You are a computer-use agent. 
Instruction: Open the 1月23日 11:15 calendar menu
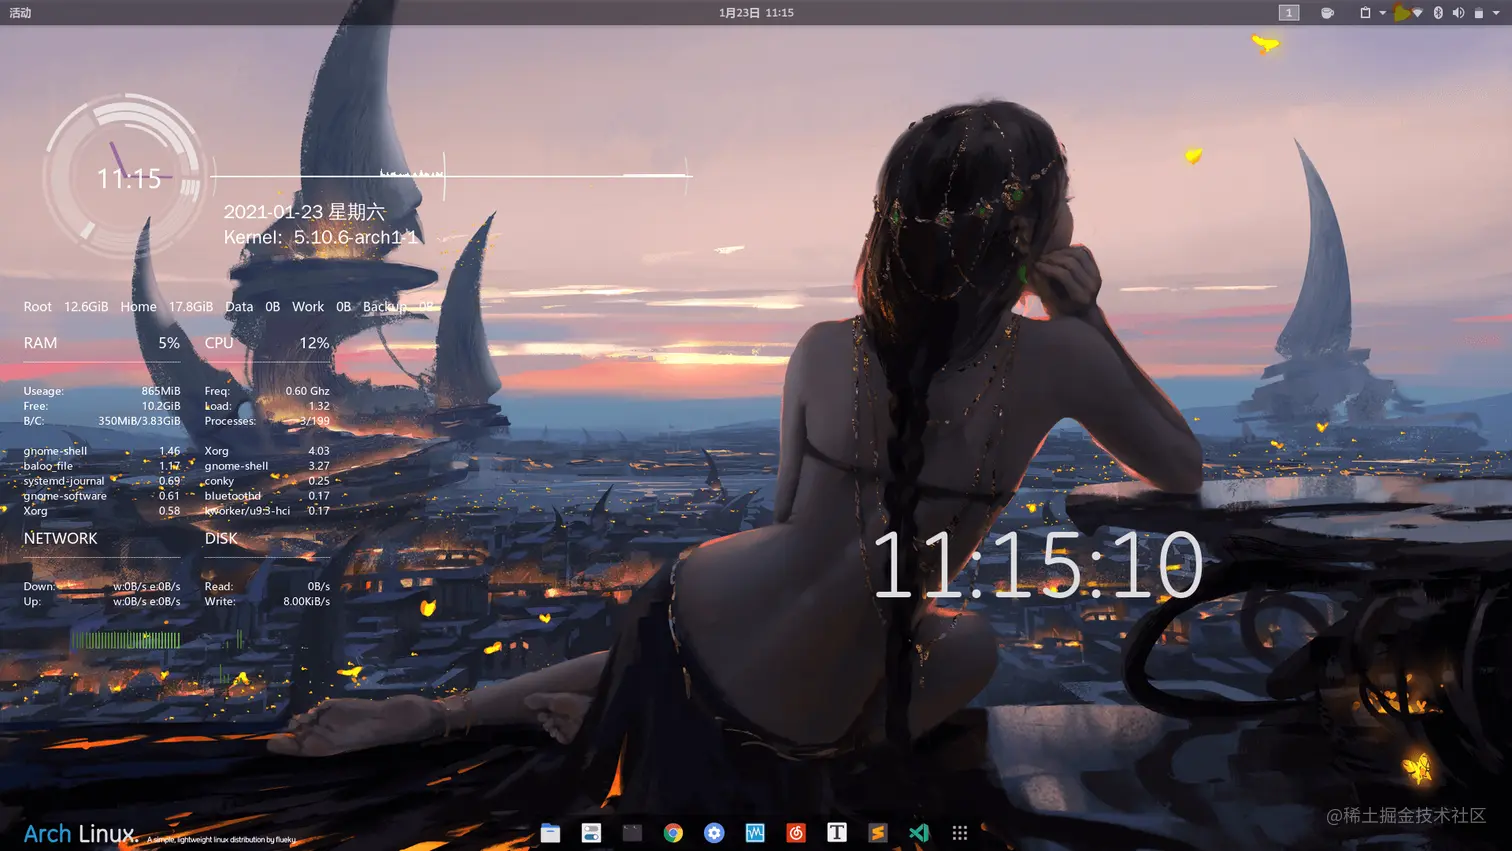point(756,13)
